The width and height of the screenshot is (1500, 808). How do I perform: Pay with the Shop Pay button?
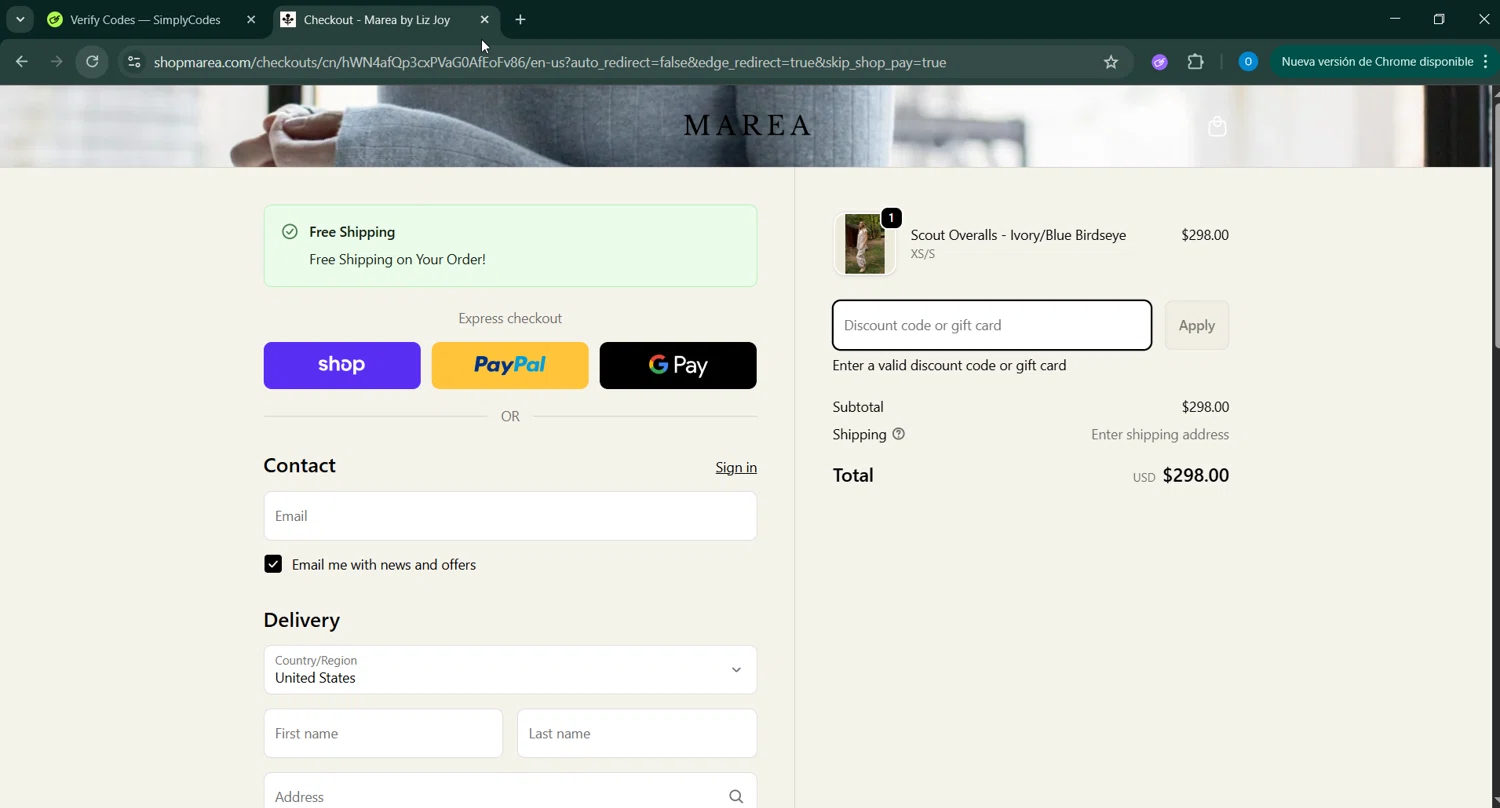(342, 365)
